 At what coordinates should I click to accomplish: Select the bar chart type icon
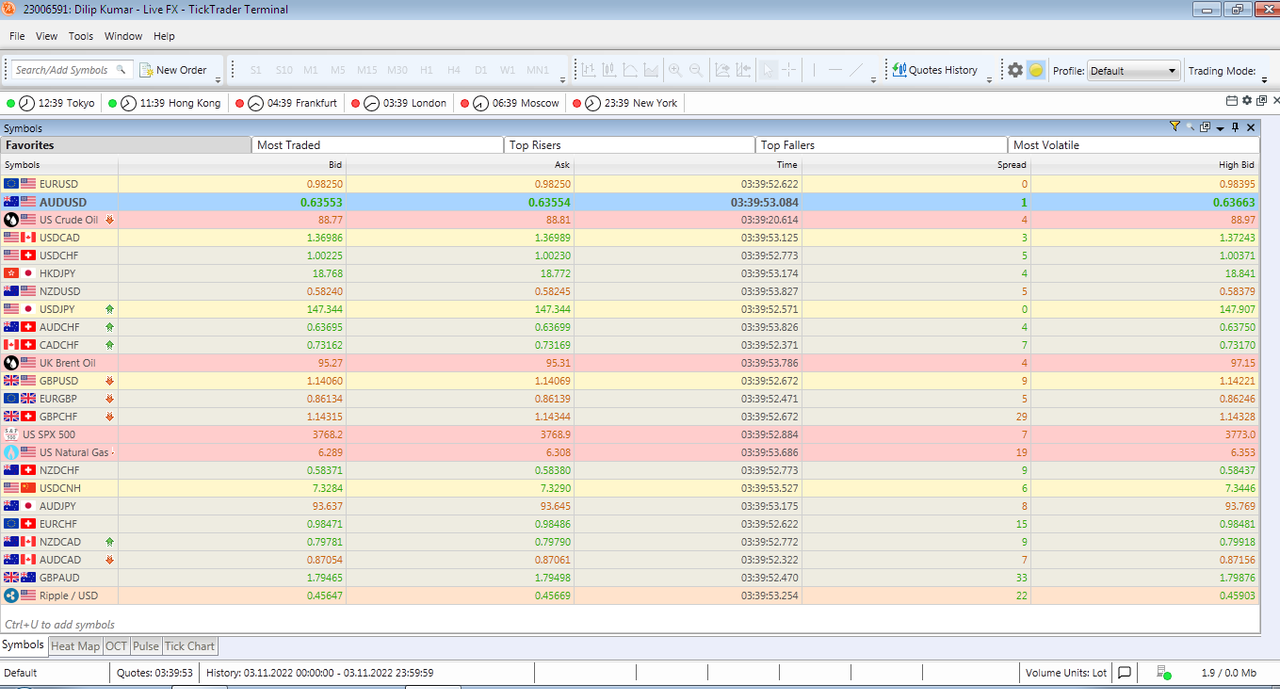click(x=589, y=70)
